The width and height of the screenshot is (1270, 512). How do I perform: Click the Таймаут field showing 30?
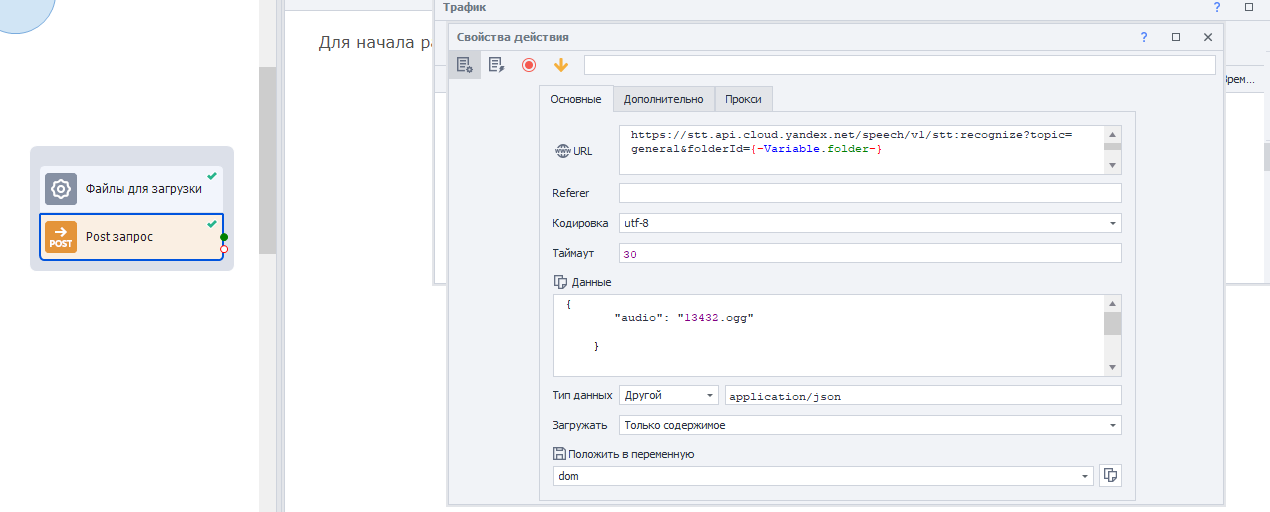pos(869,254)
